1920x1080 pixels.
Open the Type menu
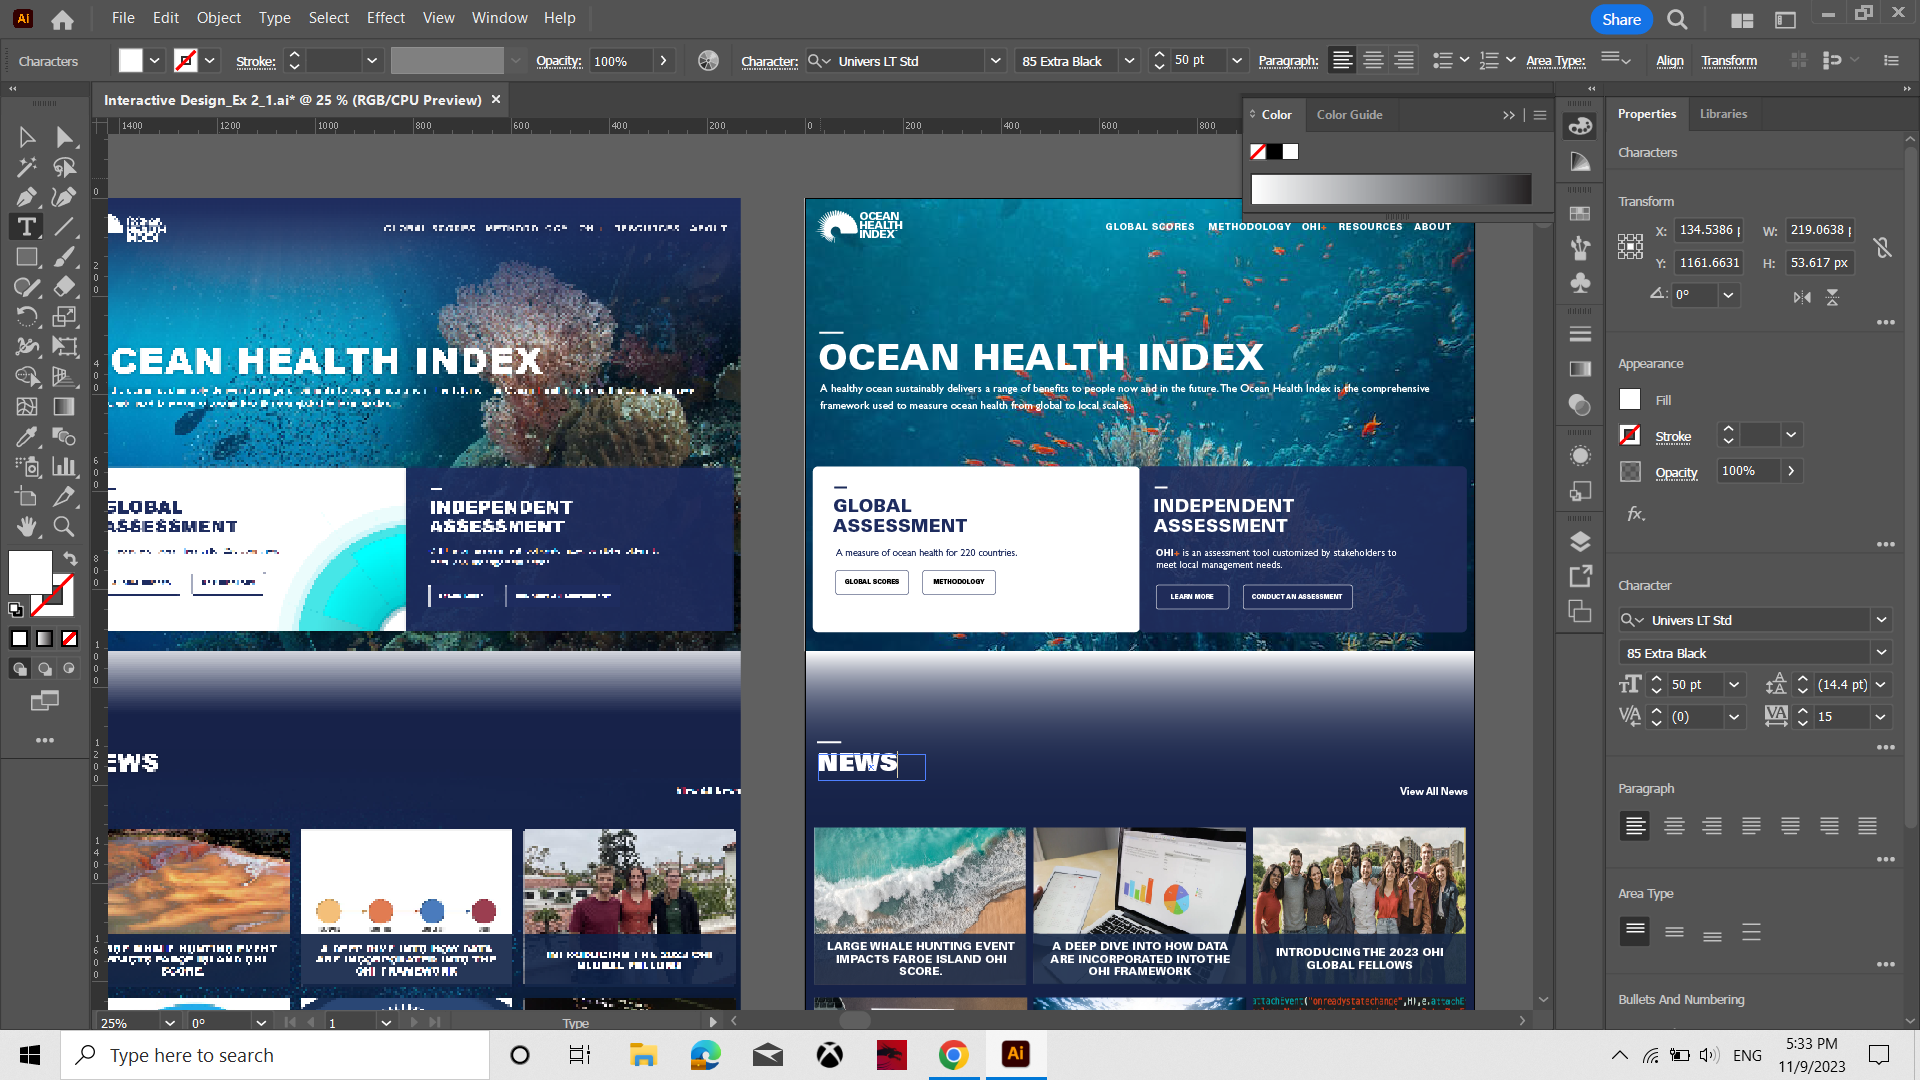274,18
